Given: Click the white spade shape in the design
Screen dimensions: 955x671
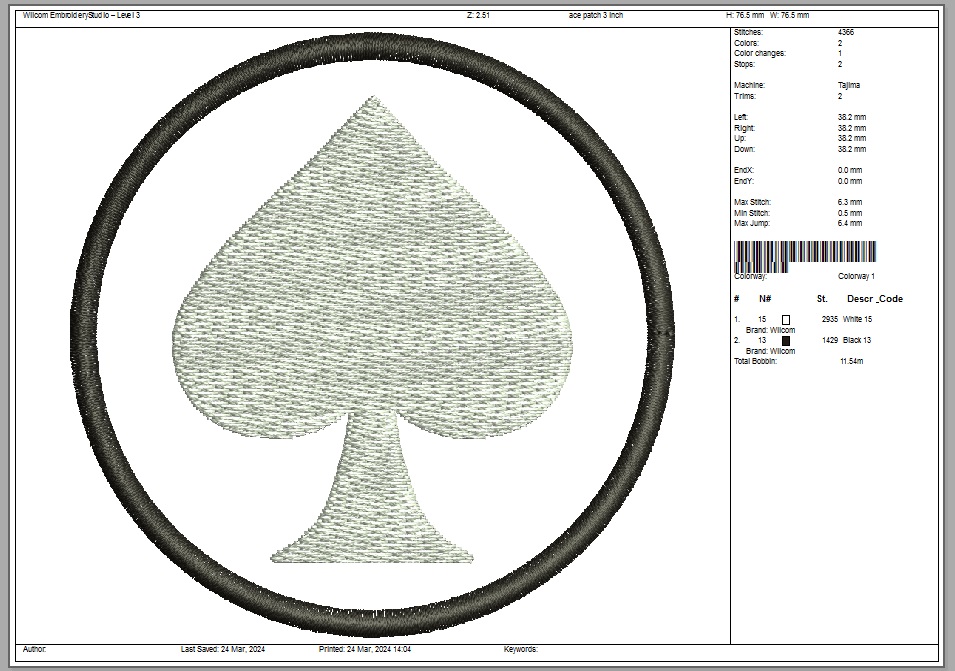Looking at the screenshot, I should (x=372, y=300).
